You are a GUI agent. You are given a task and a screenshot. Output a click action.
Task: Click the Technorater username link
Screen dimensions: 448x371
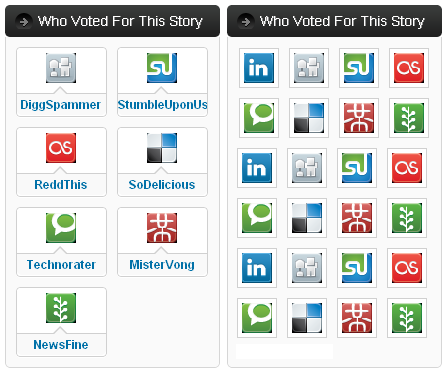click(x=61, y=265)
